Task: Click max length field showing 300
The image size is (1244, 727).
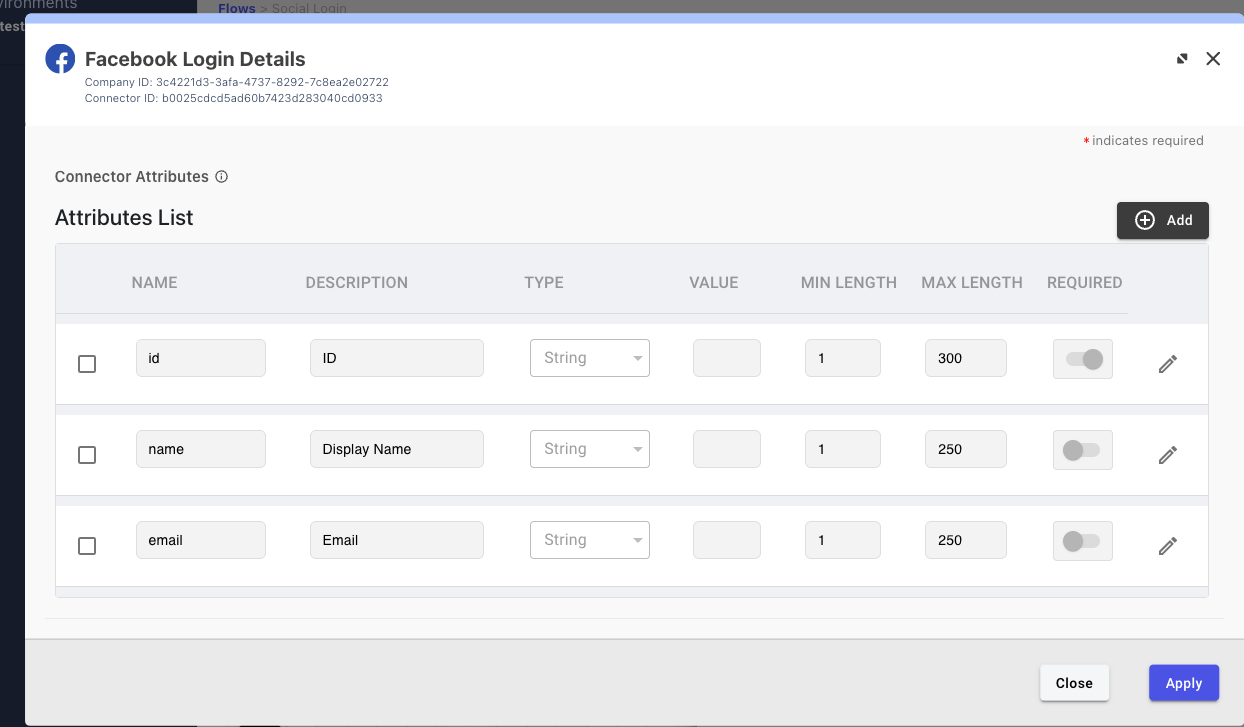Action: 966,358
